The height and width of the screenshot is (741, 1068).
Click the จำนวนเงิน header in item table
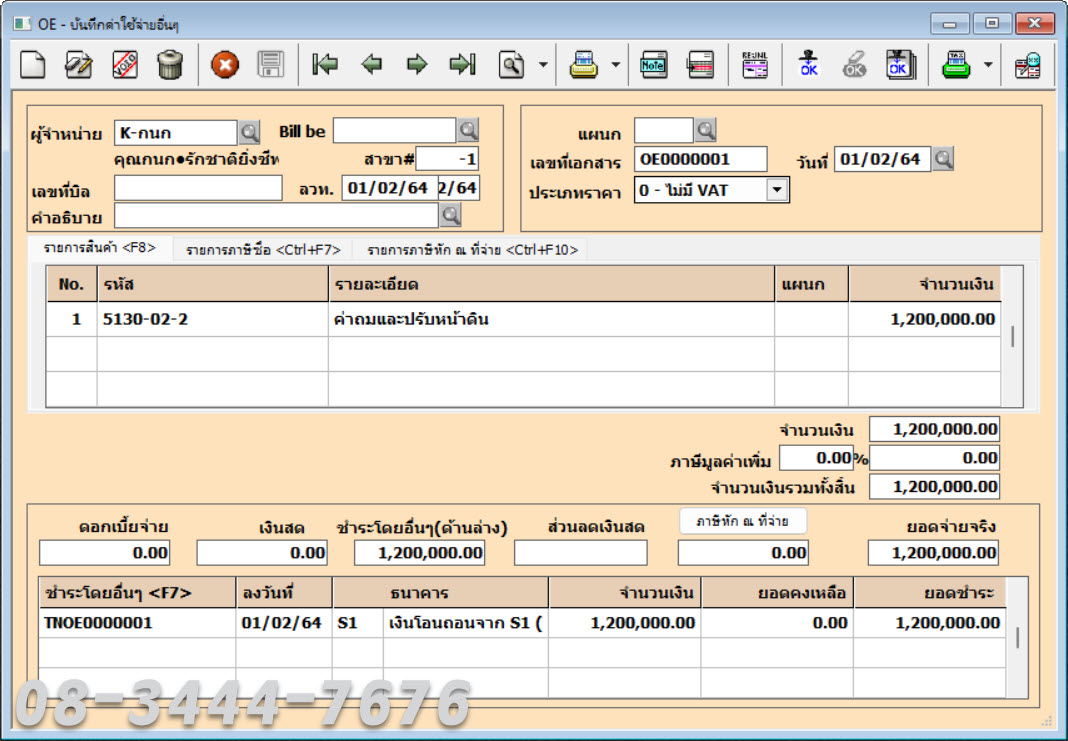pos(924,284)
